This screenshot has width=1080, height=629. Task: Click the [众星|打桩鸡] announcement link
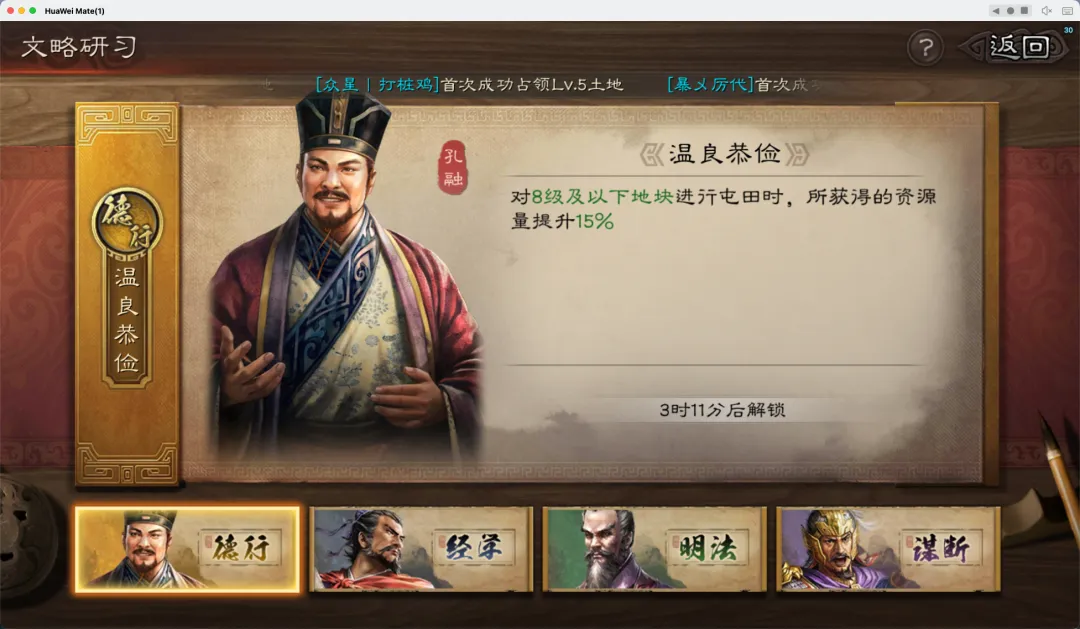tap(377, 85)
